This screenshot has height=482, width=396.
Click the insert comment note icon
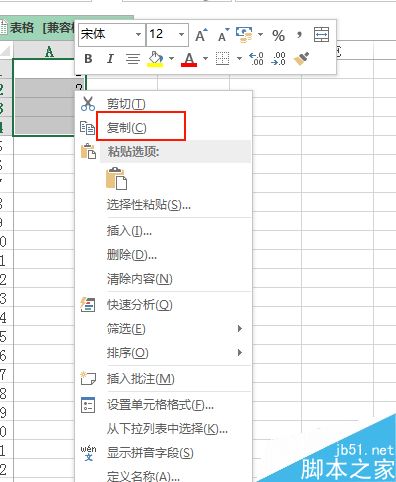click(x=88, y=379)
